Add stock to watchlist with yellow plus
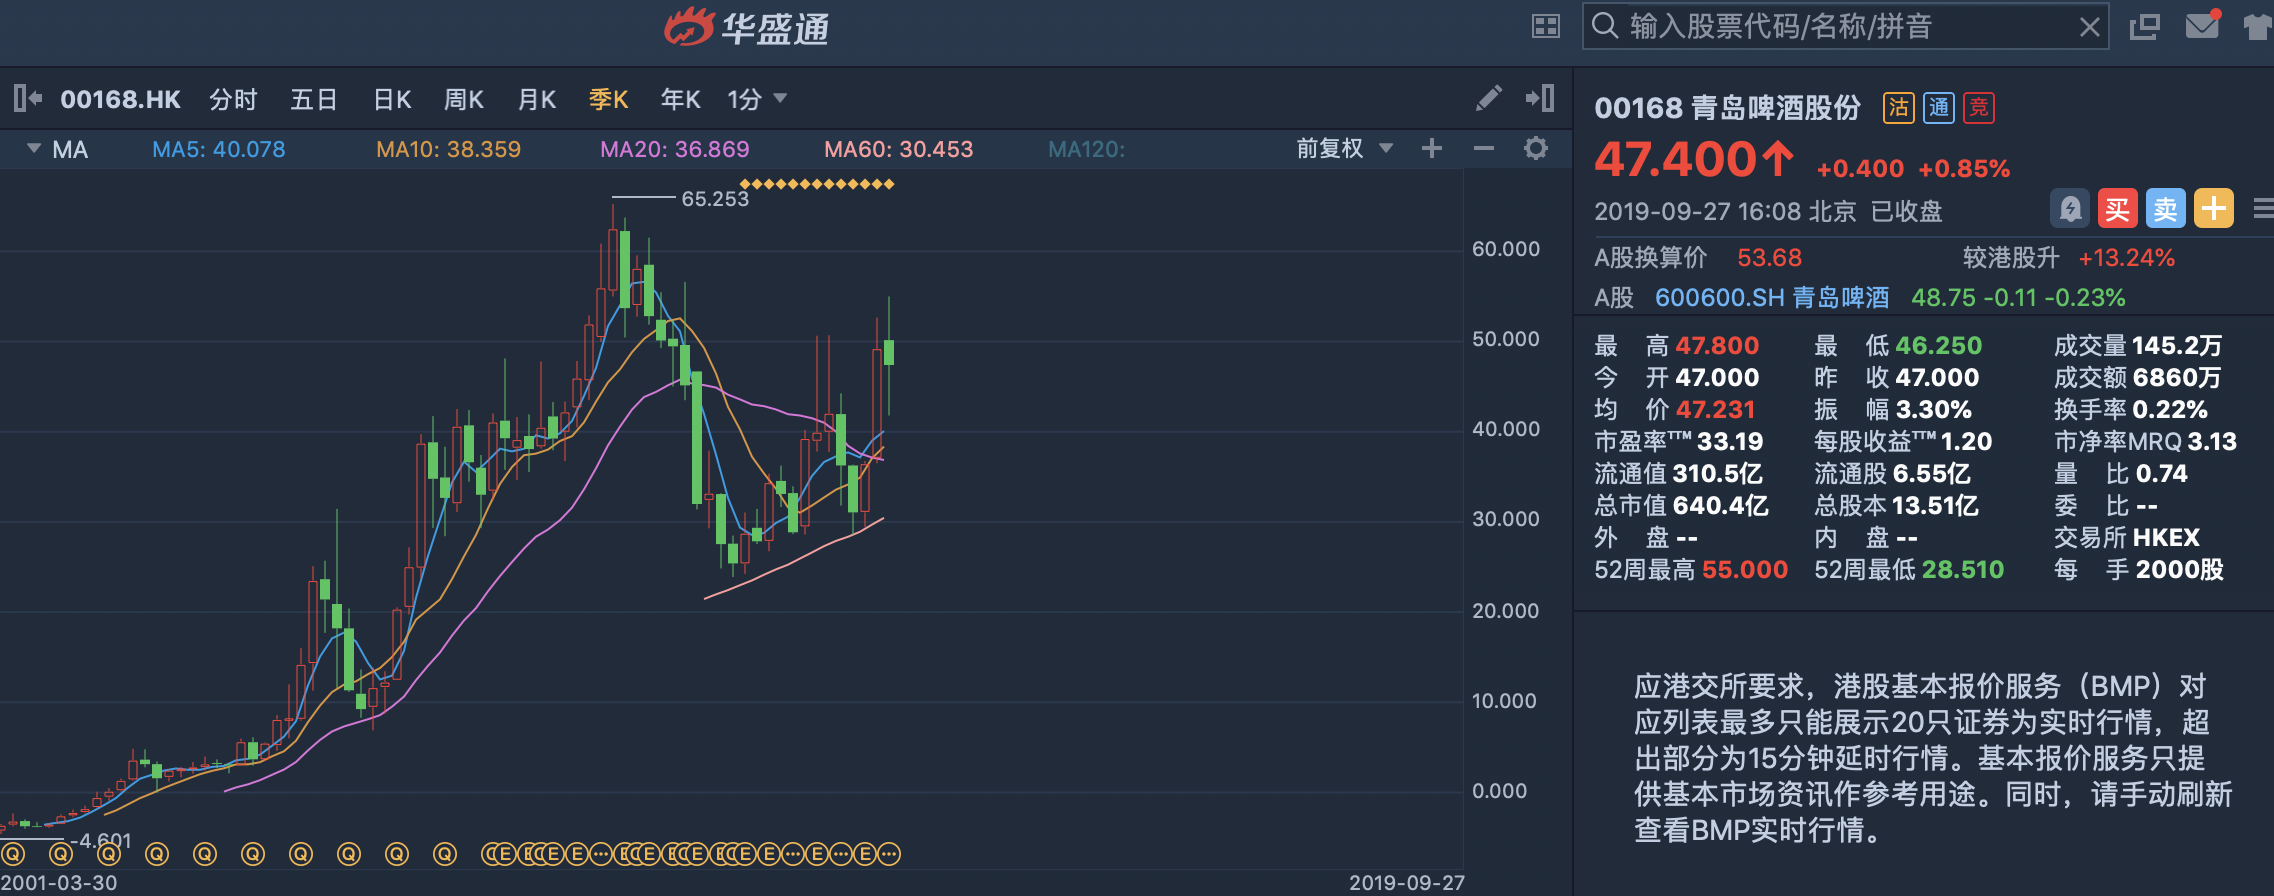This screenshot has width=2274, height=896. pos(2214,209)
